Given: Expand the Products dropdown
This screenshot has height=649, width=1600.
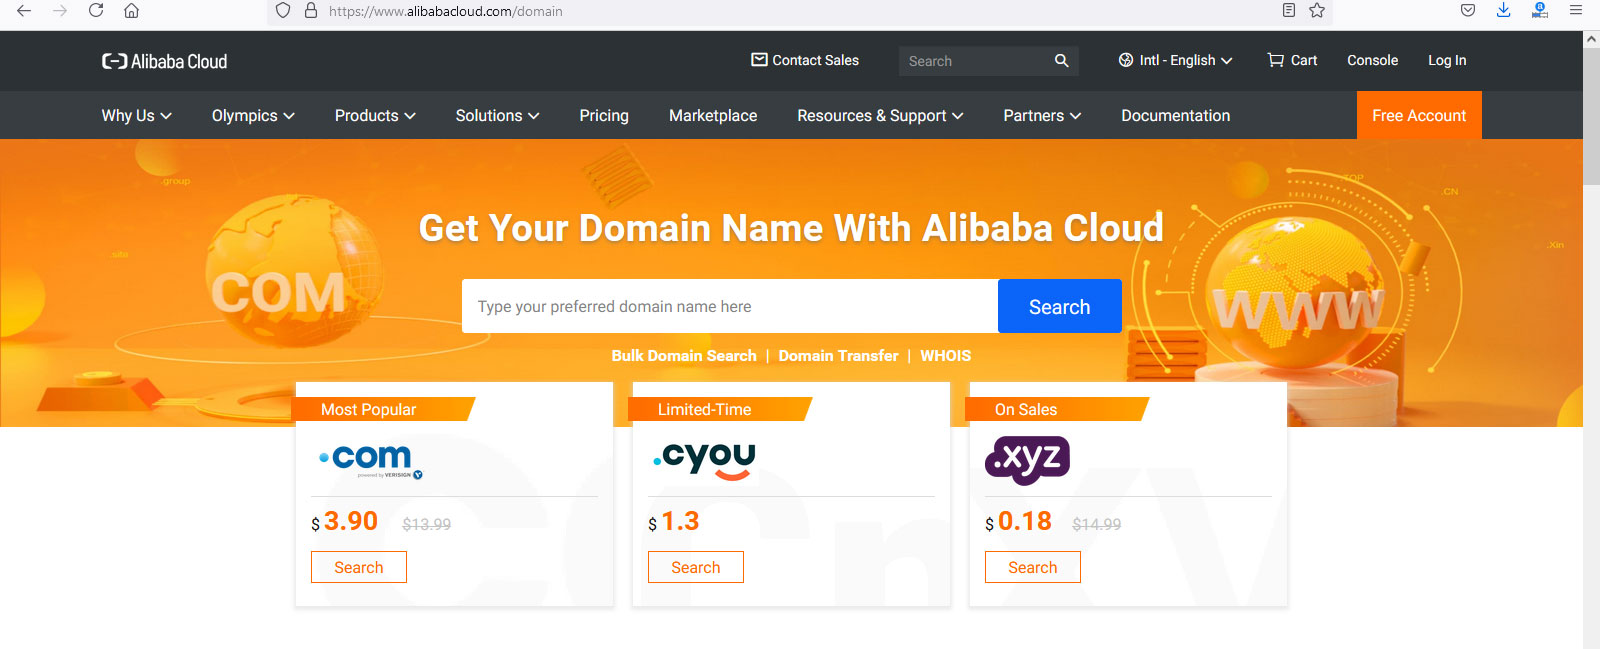Looking at the screenshot, I should (x=375, y=116).
